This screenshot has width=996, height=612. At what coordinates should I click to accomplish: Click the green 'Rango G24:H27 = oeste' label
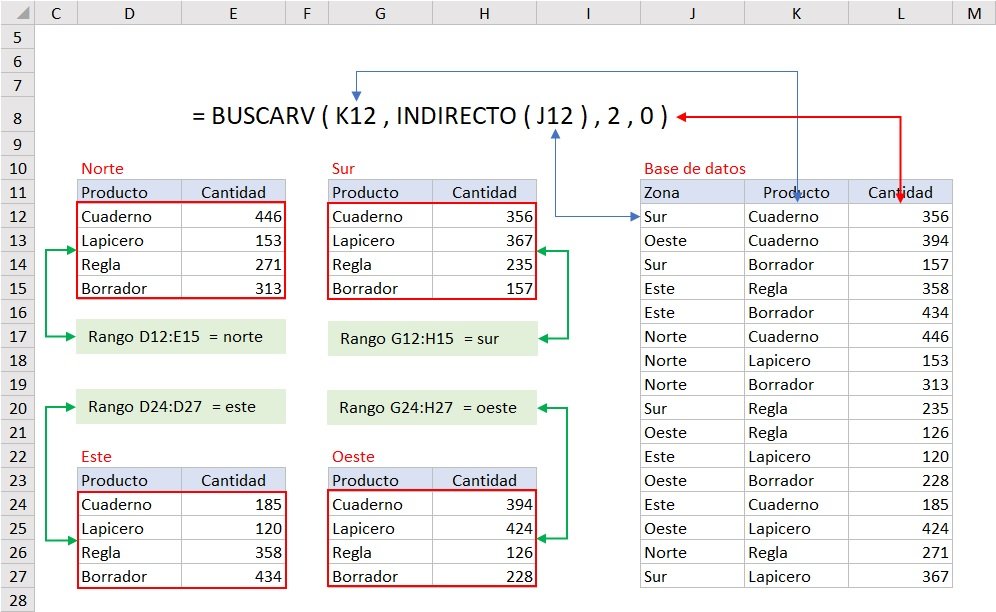(x=431, y=408)
